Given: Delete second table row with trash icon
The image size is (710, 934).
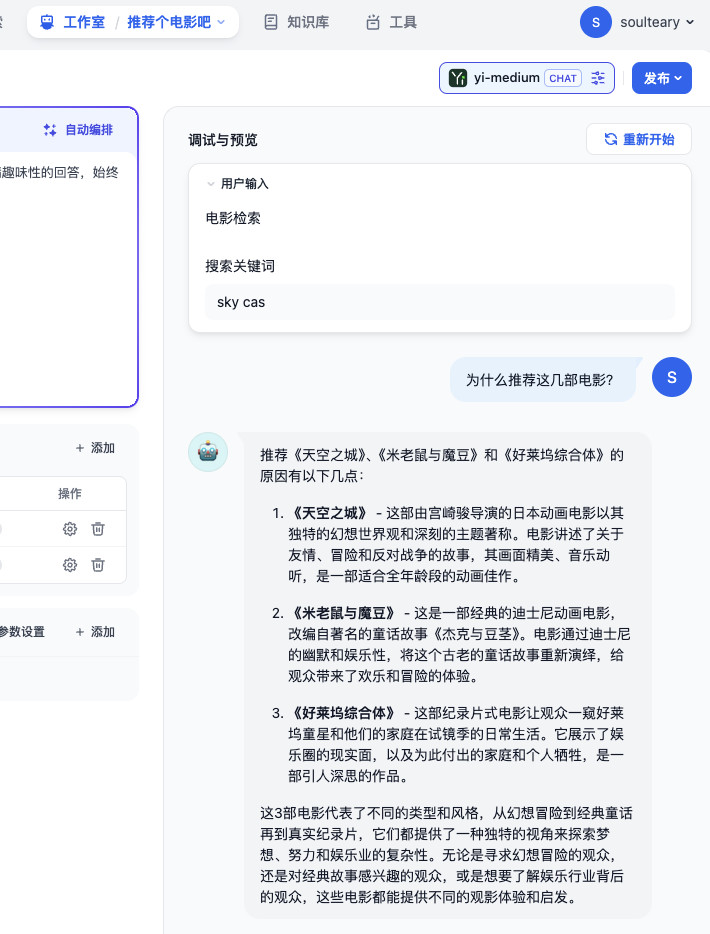Looking at the screenshot, I should click(98, 565).
